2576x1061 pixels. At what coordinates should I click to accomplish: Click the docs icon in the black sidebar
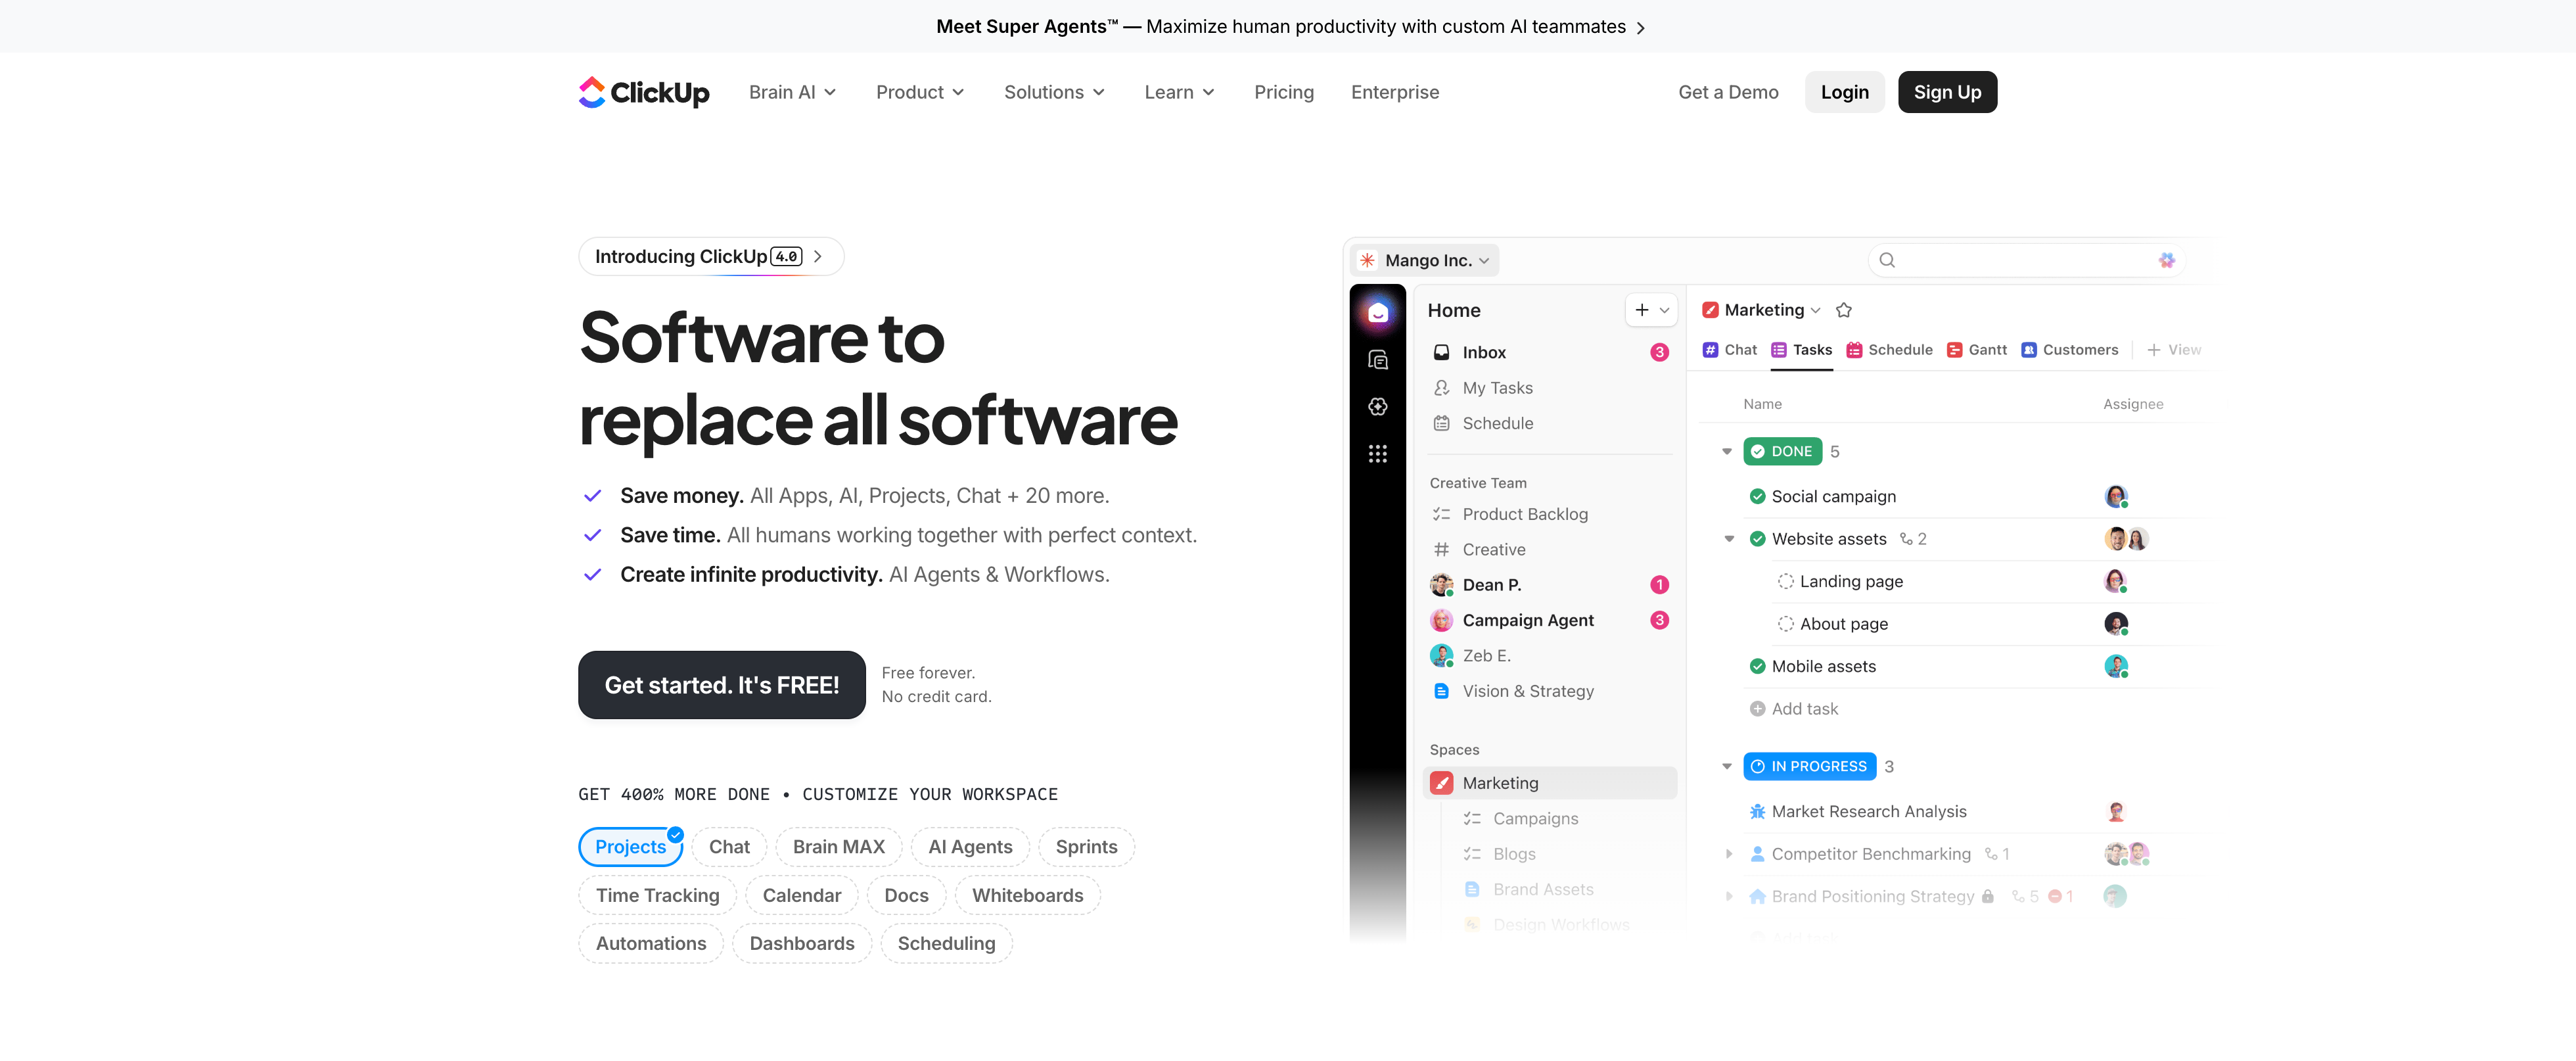coord(1377,360)
